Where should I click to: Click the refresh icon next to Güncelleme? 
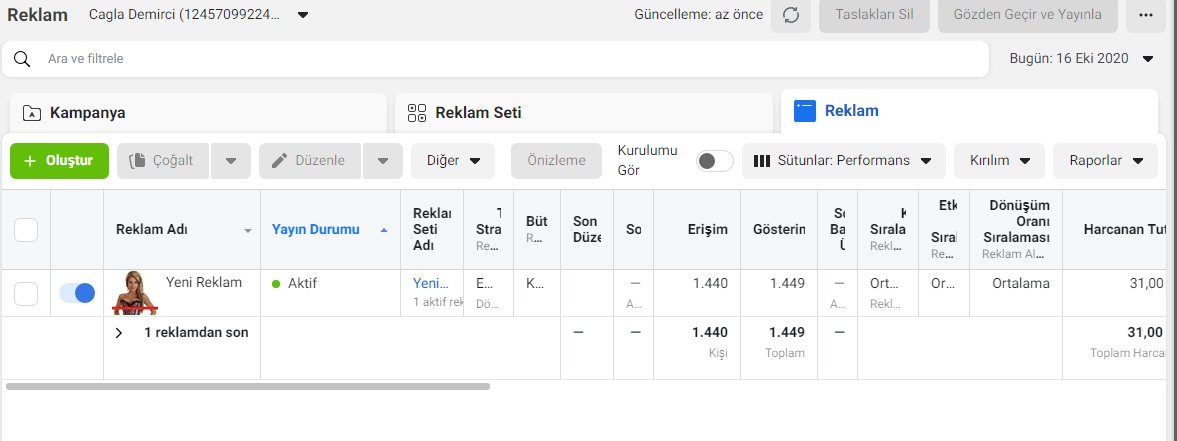790,15
